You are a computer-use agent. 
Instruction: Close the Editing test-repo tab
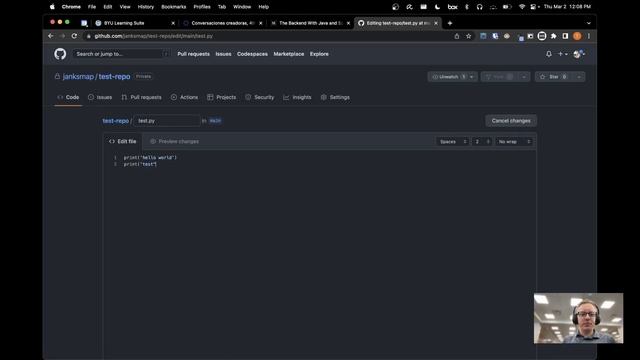tap(436, 23)
